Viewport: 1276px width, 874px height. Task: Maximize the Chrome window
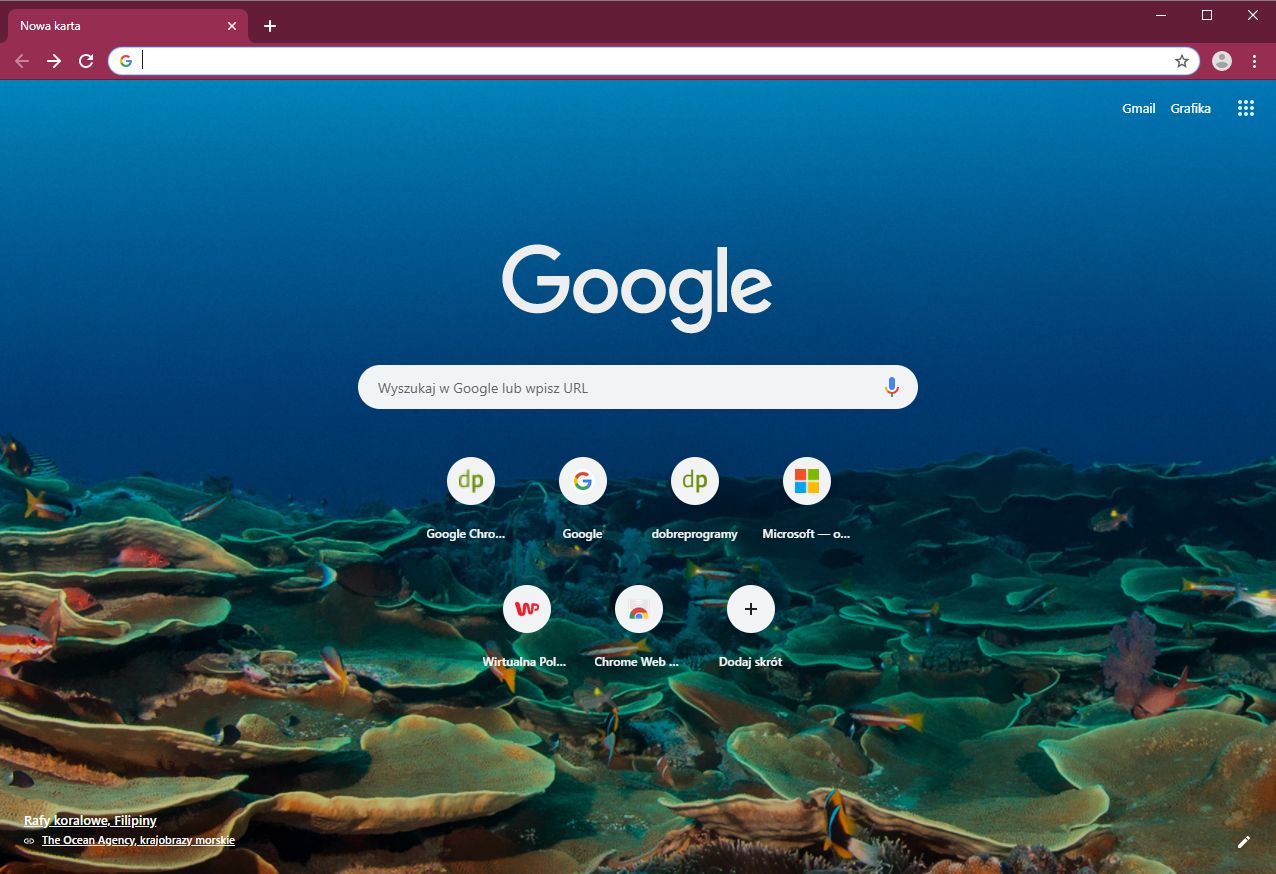(1207, 15)
